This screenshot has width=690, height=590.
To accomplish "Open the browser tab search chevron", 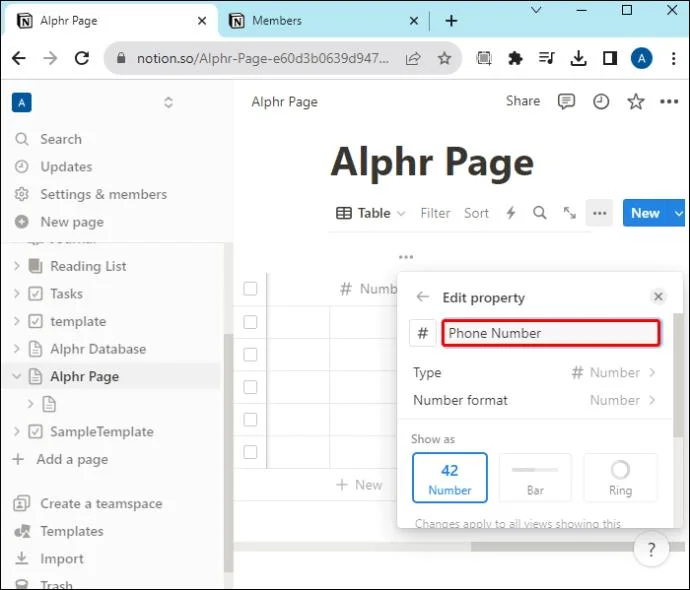I will tap(536, 11).
